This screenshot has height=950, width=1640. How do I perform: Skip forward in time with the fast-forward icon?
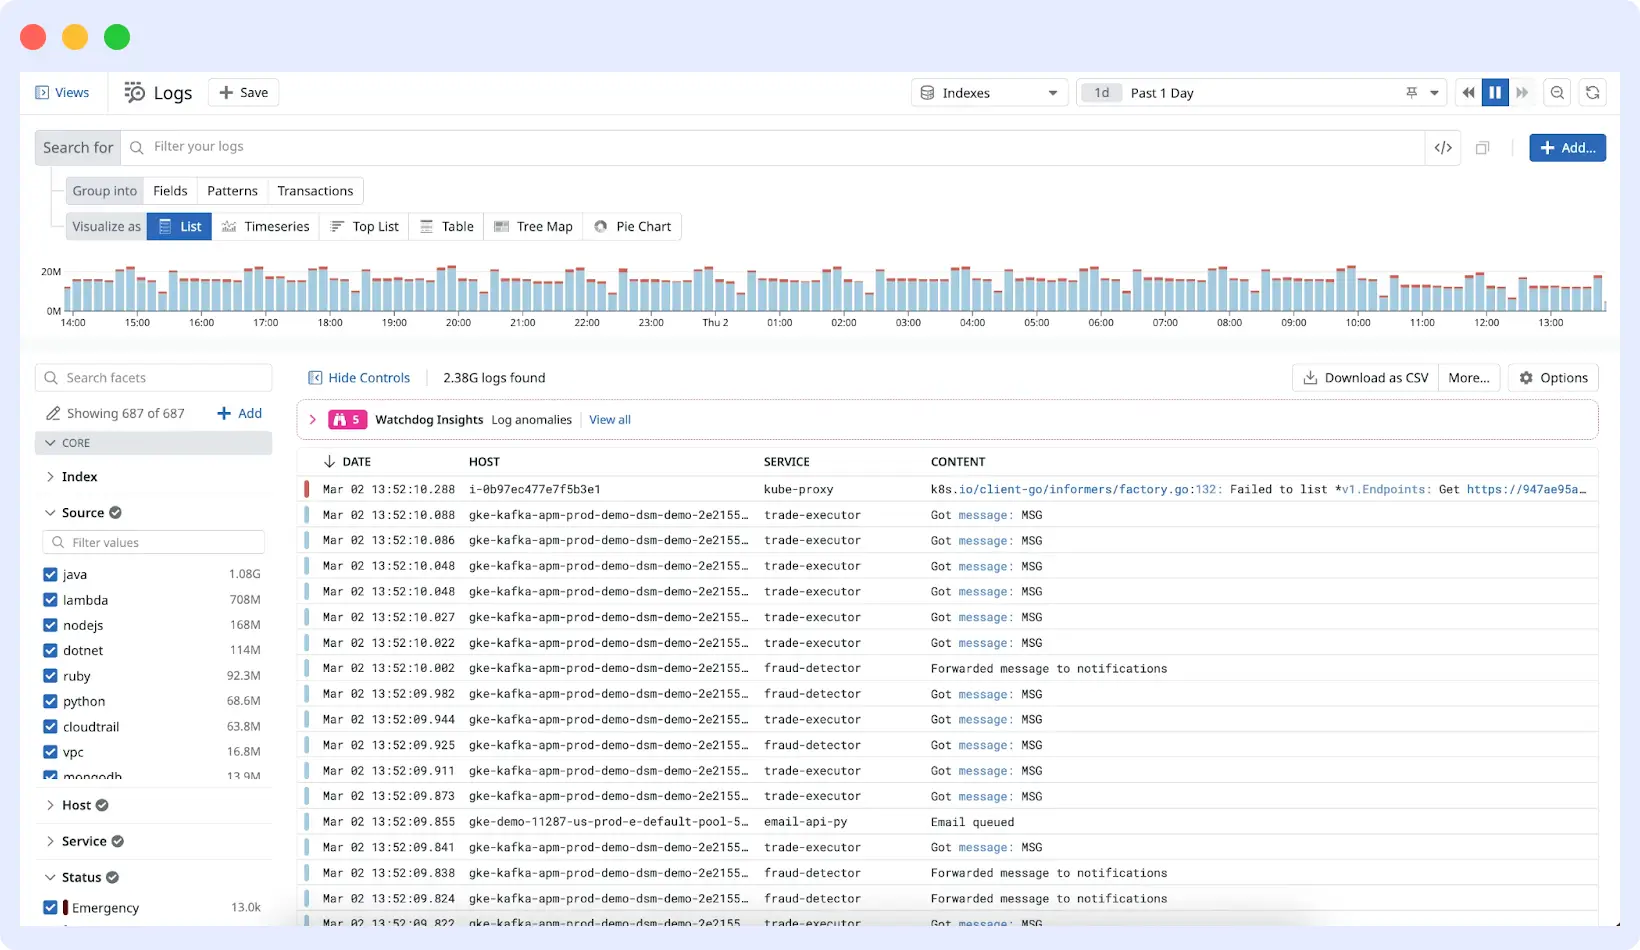[x=1523, y=92]
